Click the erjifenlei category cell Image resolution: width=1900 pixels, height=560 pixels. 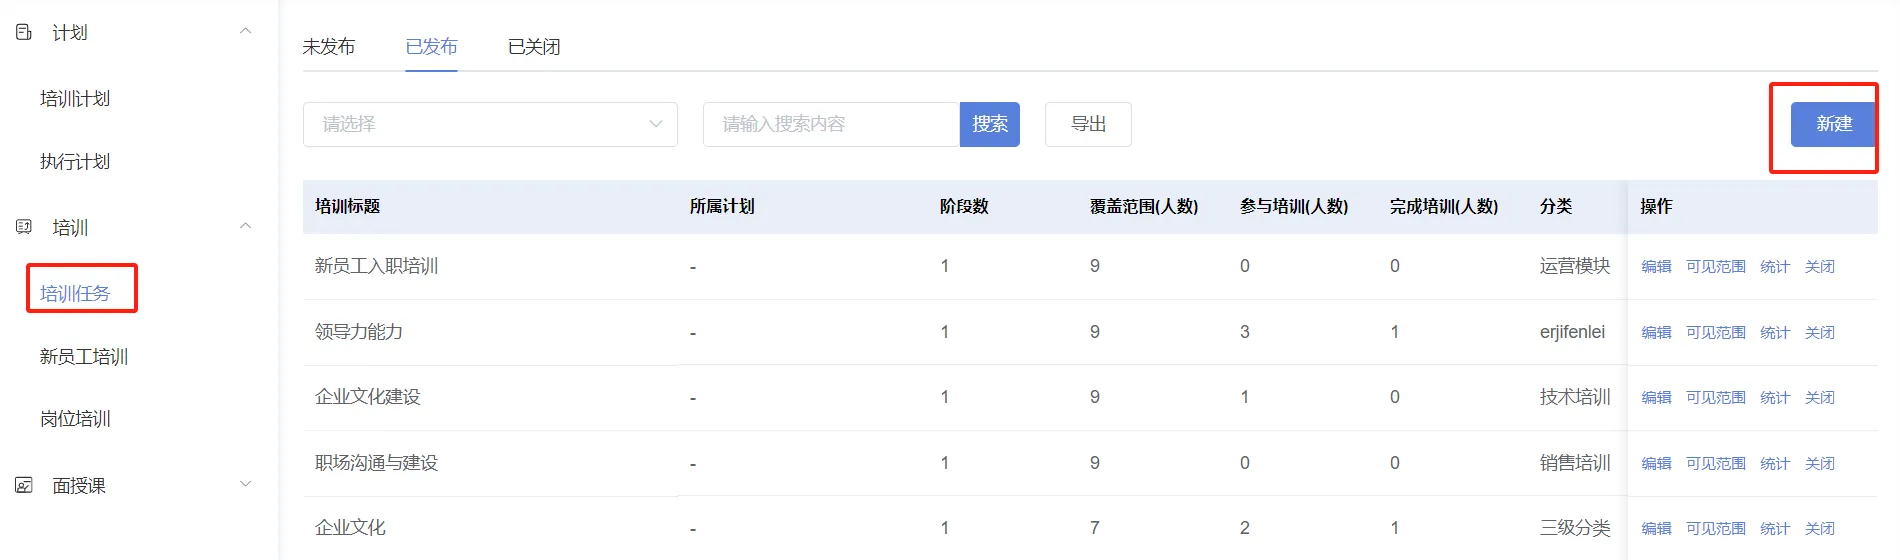point(1572,332)
